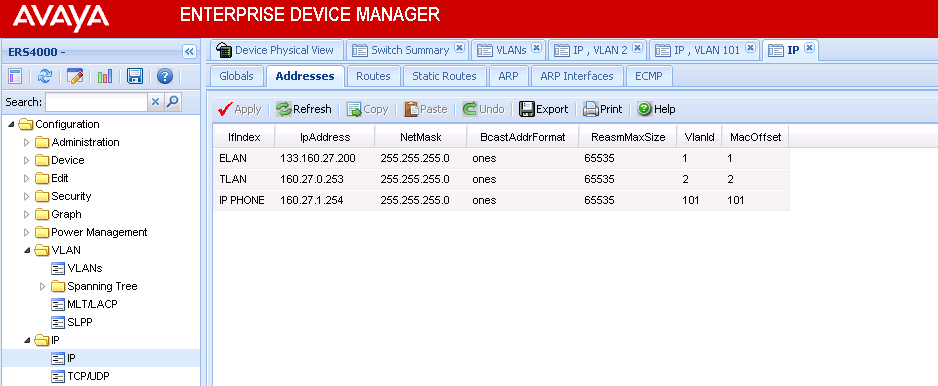This screenshot has height=386, width=938.
Task: Expand the Security folder
Action: click(x=26, y=196)
